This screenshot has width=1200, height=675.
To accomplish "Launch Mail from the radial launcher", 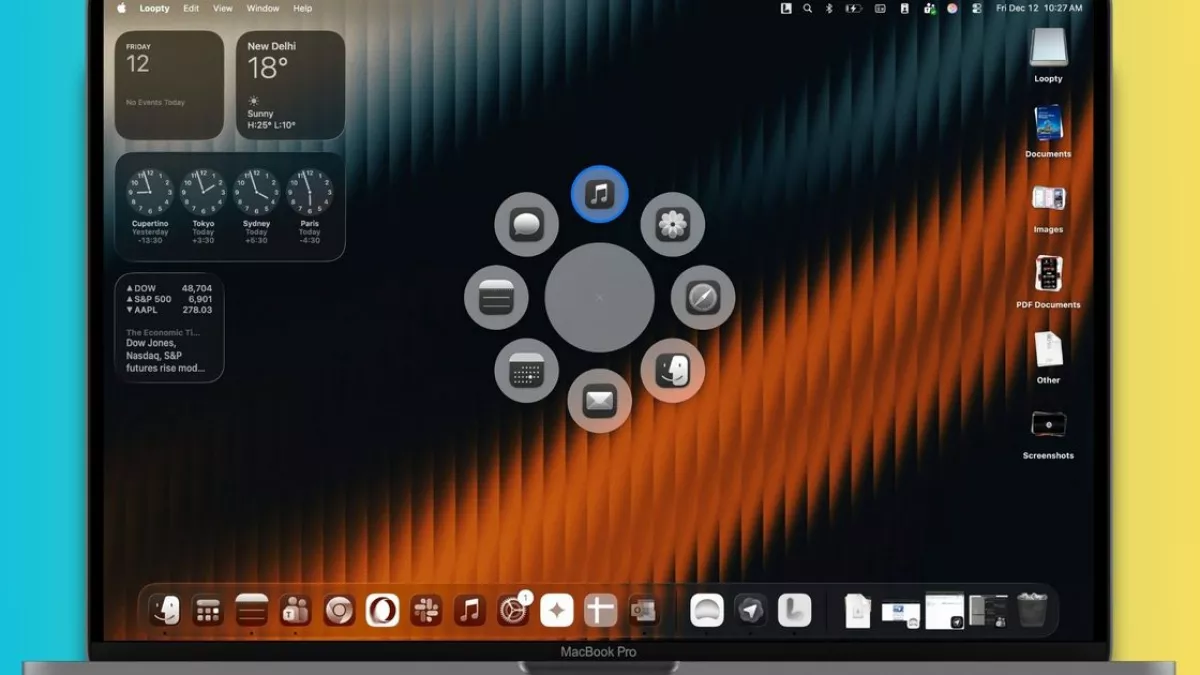I will [599, 401].
